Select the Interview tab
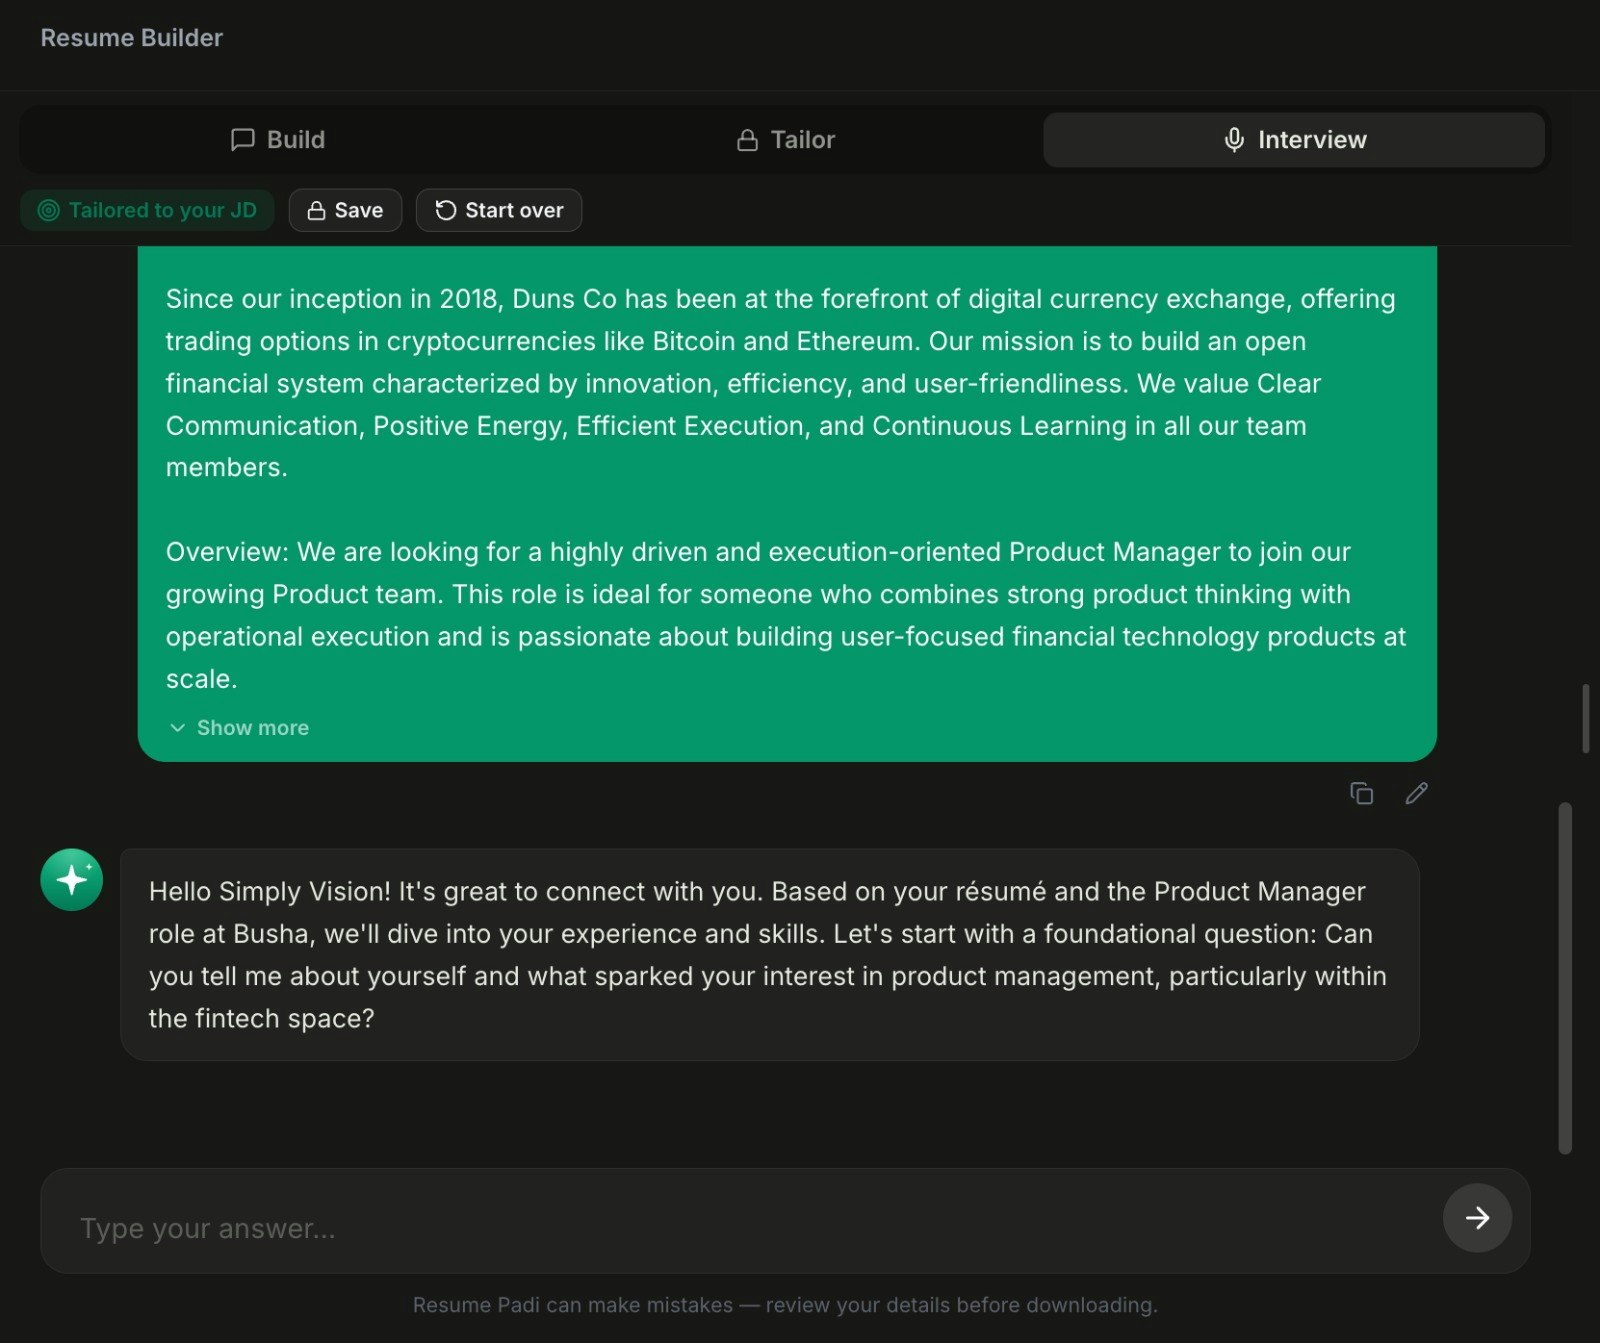This screenshot has height=1343, width=1600. pos(1294,140)
